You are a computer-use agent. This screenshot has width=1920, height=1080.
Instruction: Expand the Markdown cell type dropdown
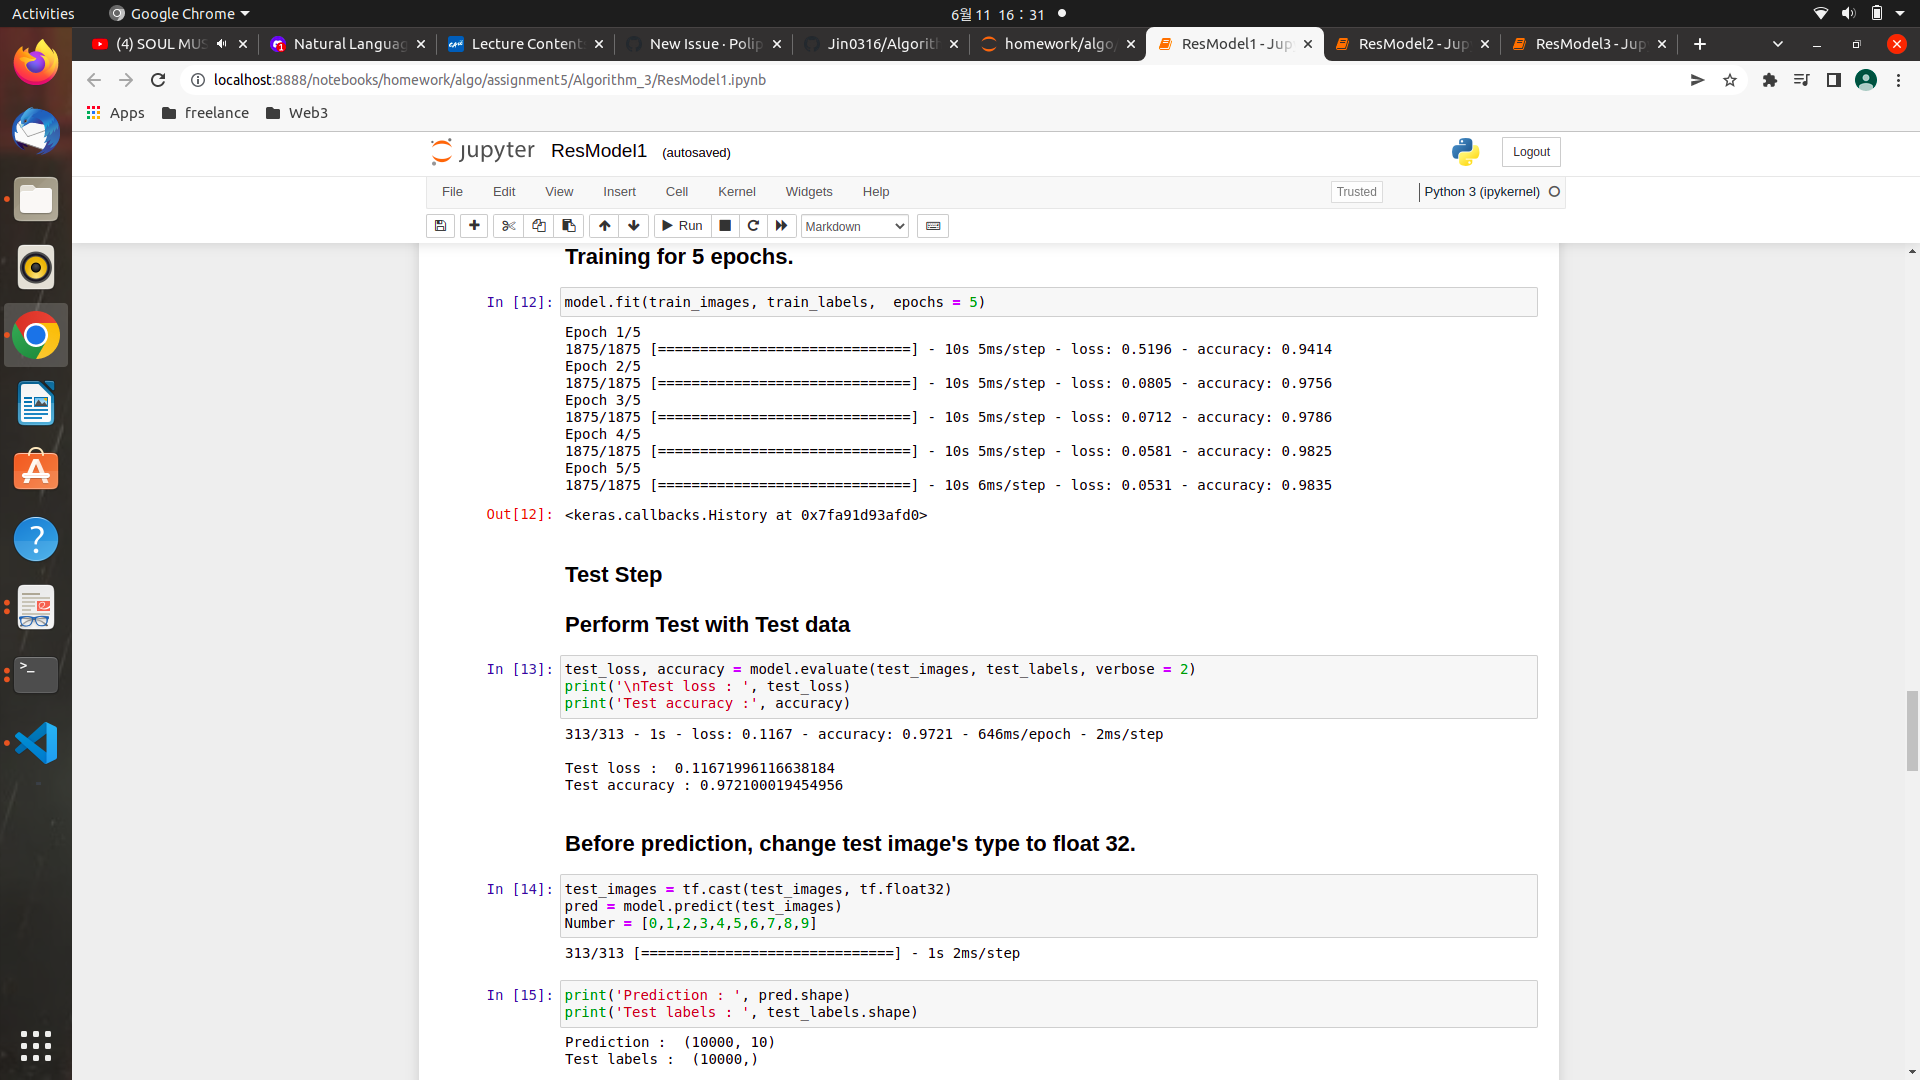(x=855, y=226)
